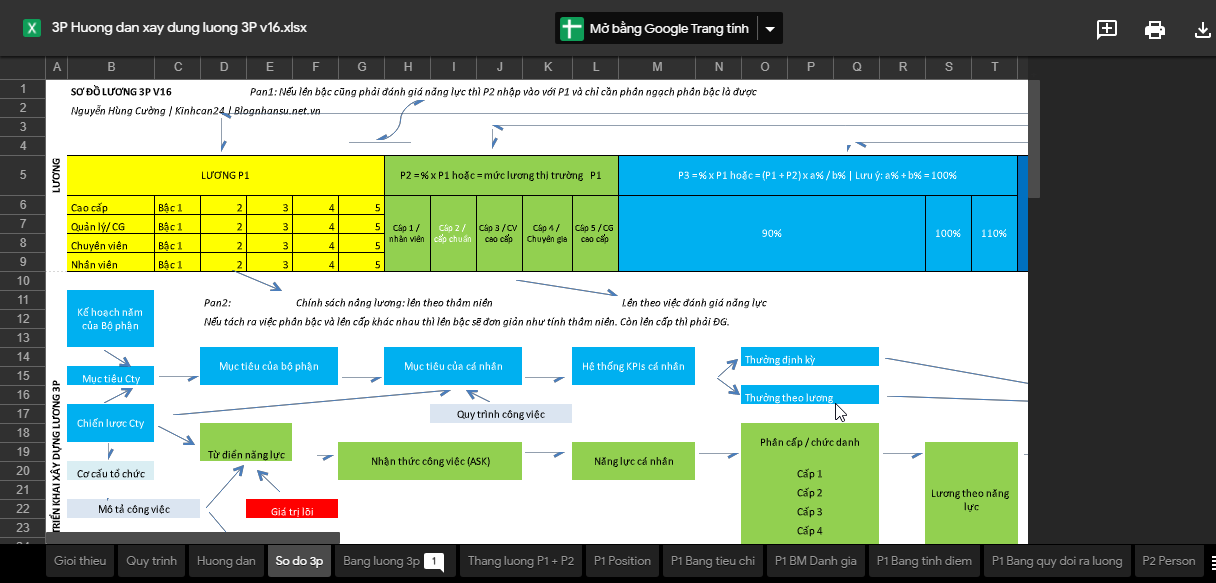The height and width of the screenshot is (583, 1216).
Task: Open comment badge on Bang luong 3p
Action: tap(433, 562)
